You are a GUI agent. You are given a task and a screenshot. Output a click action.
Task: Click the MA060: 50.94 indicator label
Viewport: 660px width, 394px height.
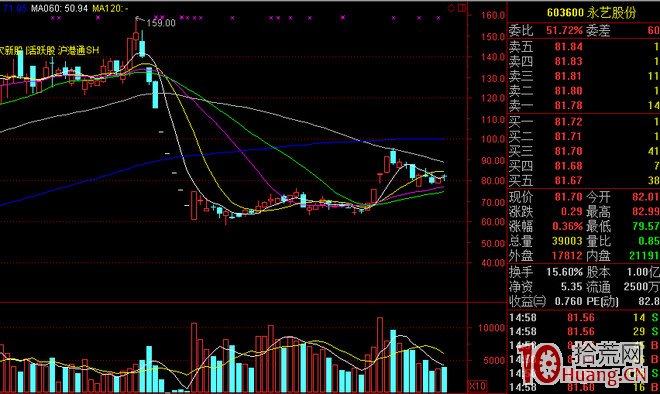(x=59, y=8)
